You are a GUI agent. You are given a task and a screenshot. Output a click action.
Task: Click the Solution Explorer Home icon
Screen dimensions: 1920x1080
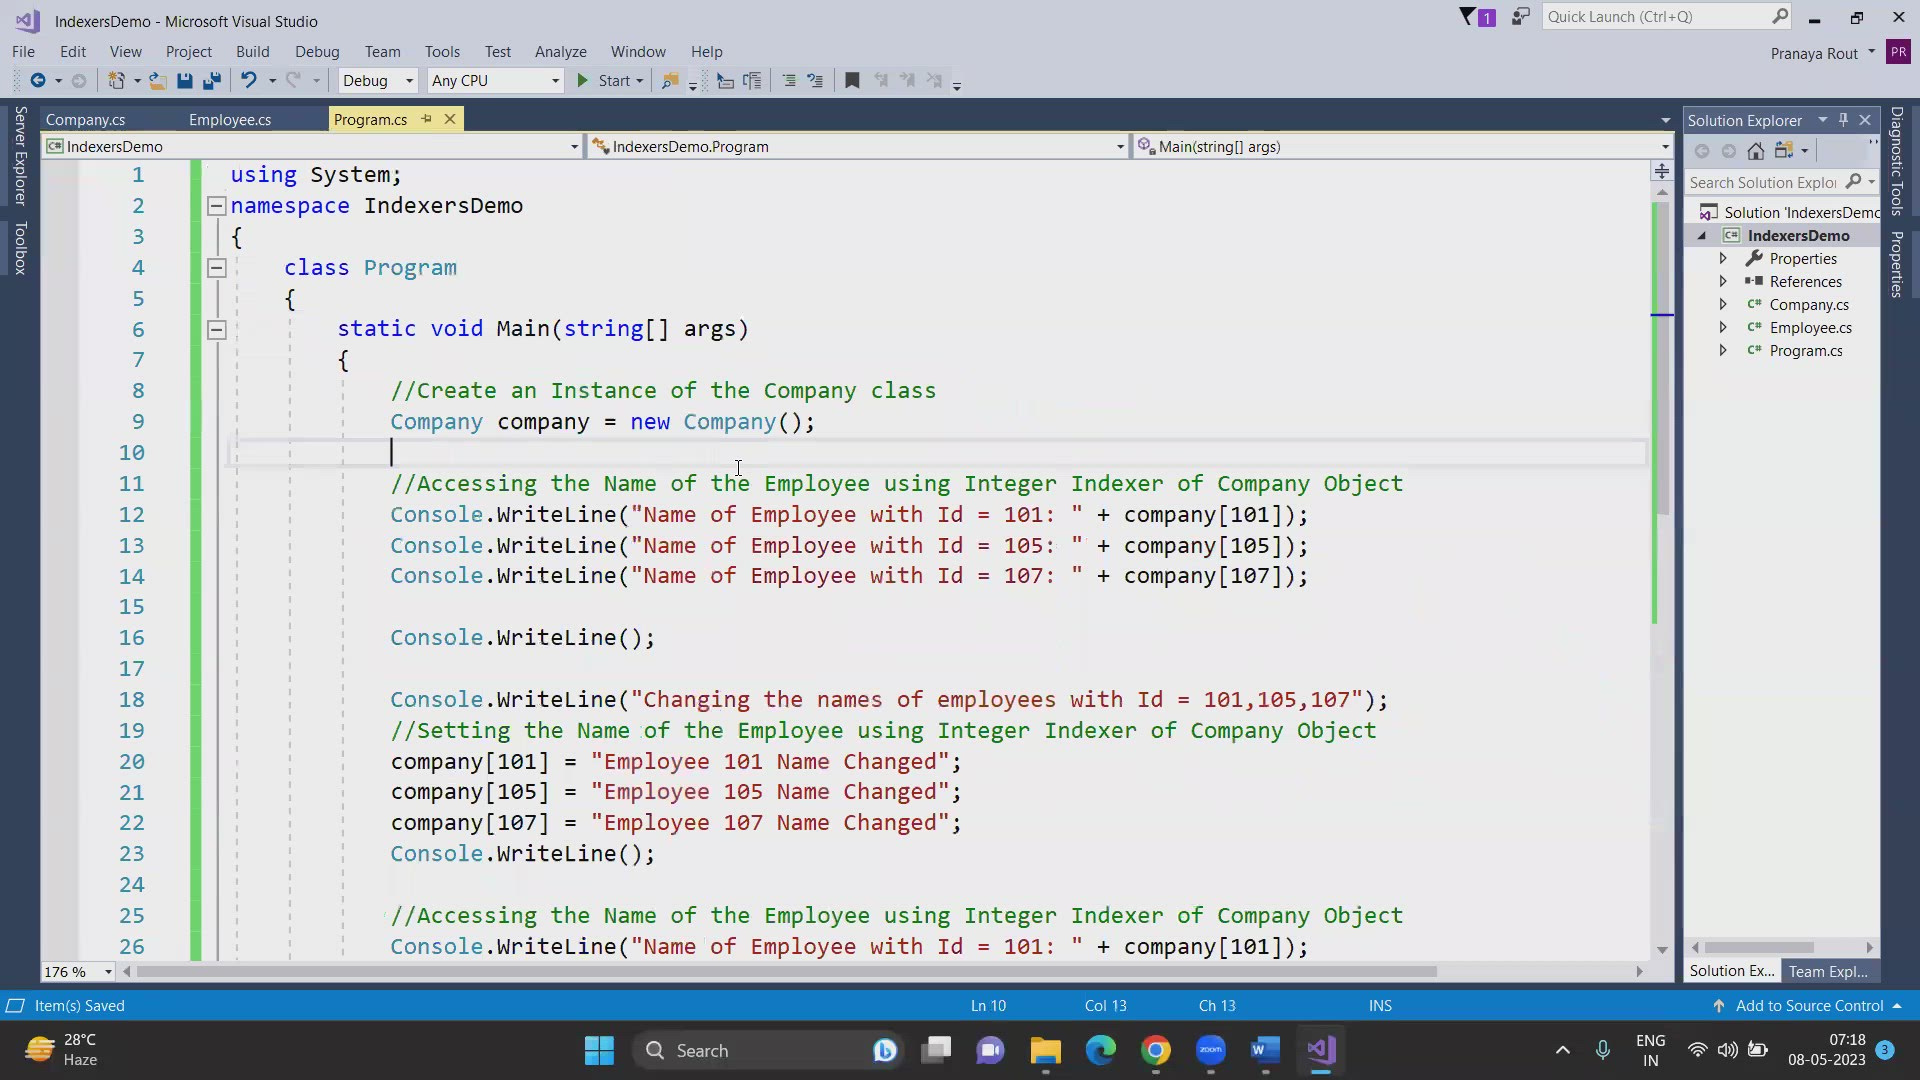click(x=1755, y=151)
